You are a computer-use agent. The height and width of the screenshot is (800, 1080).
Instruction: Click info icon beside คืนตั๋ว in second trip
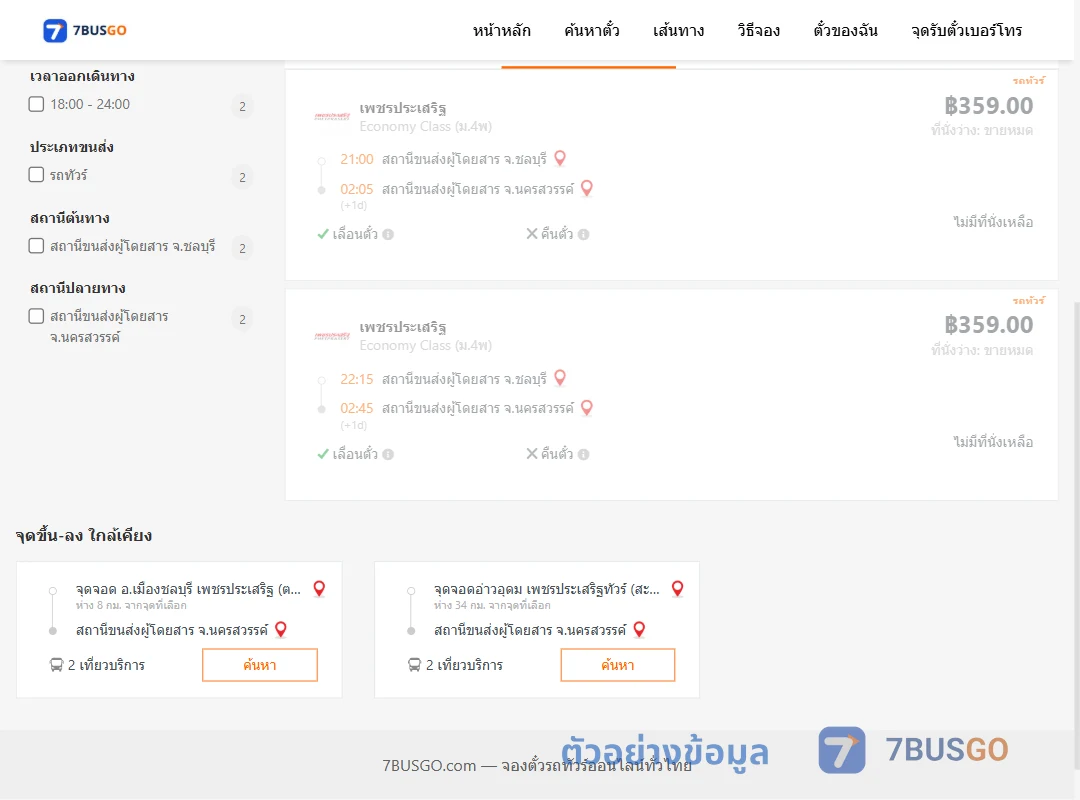tap(583, 454)
